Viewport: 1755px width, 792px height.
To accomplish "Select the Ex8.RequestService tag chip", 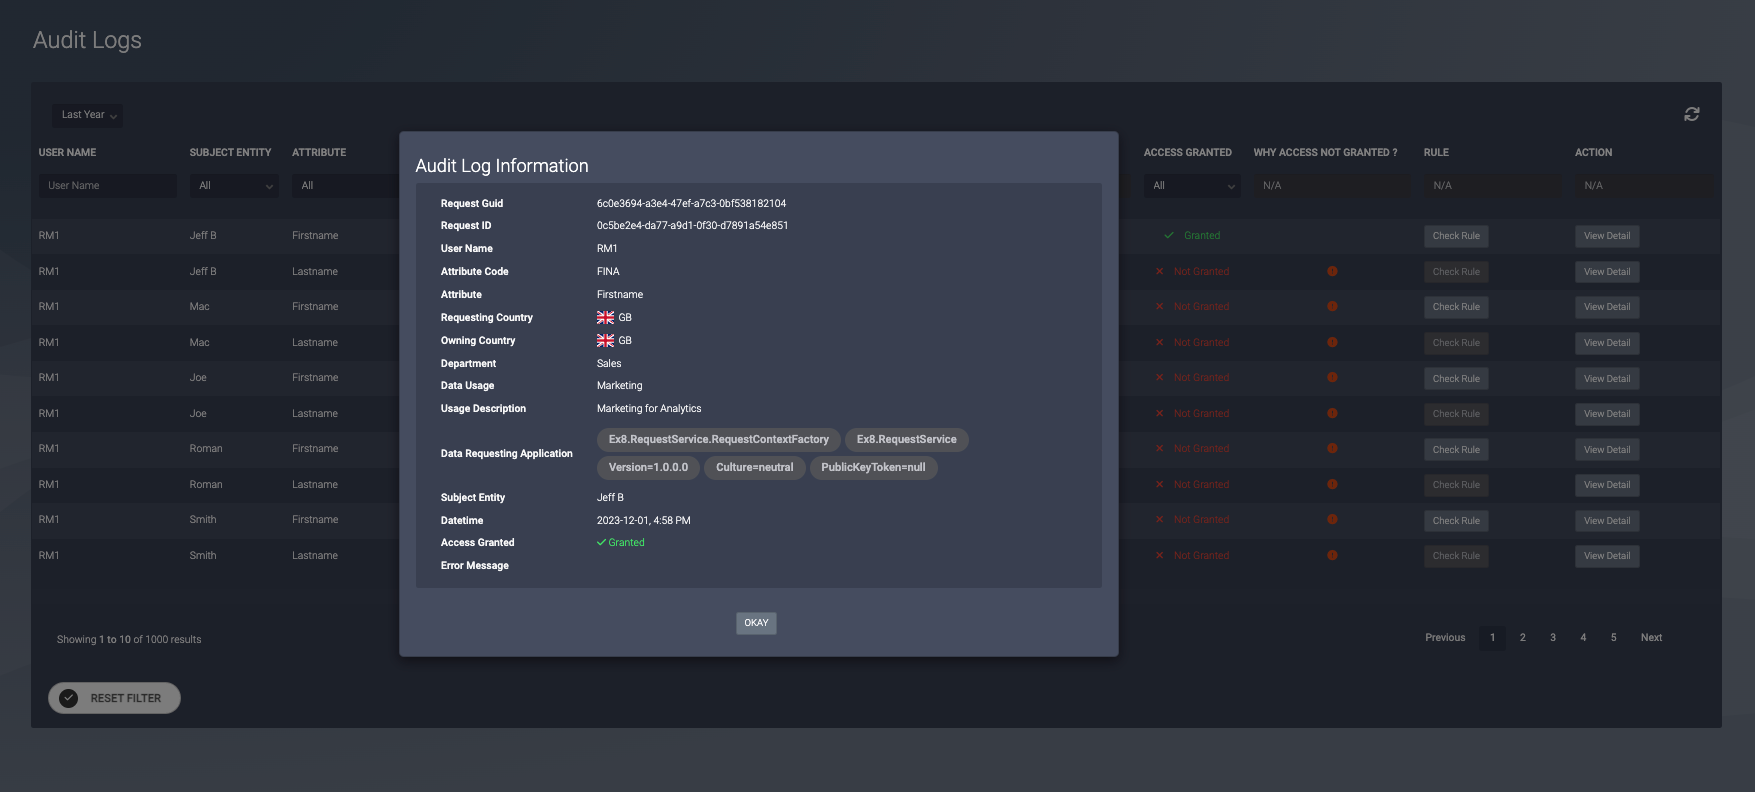I will 906,440.
